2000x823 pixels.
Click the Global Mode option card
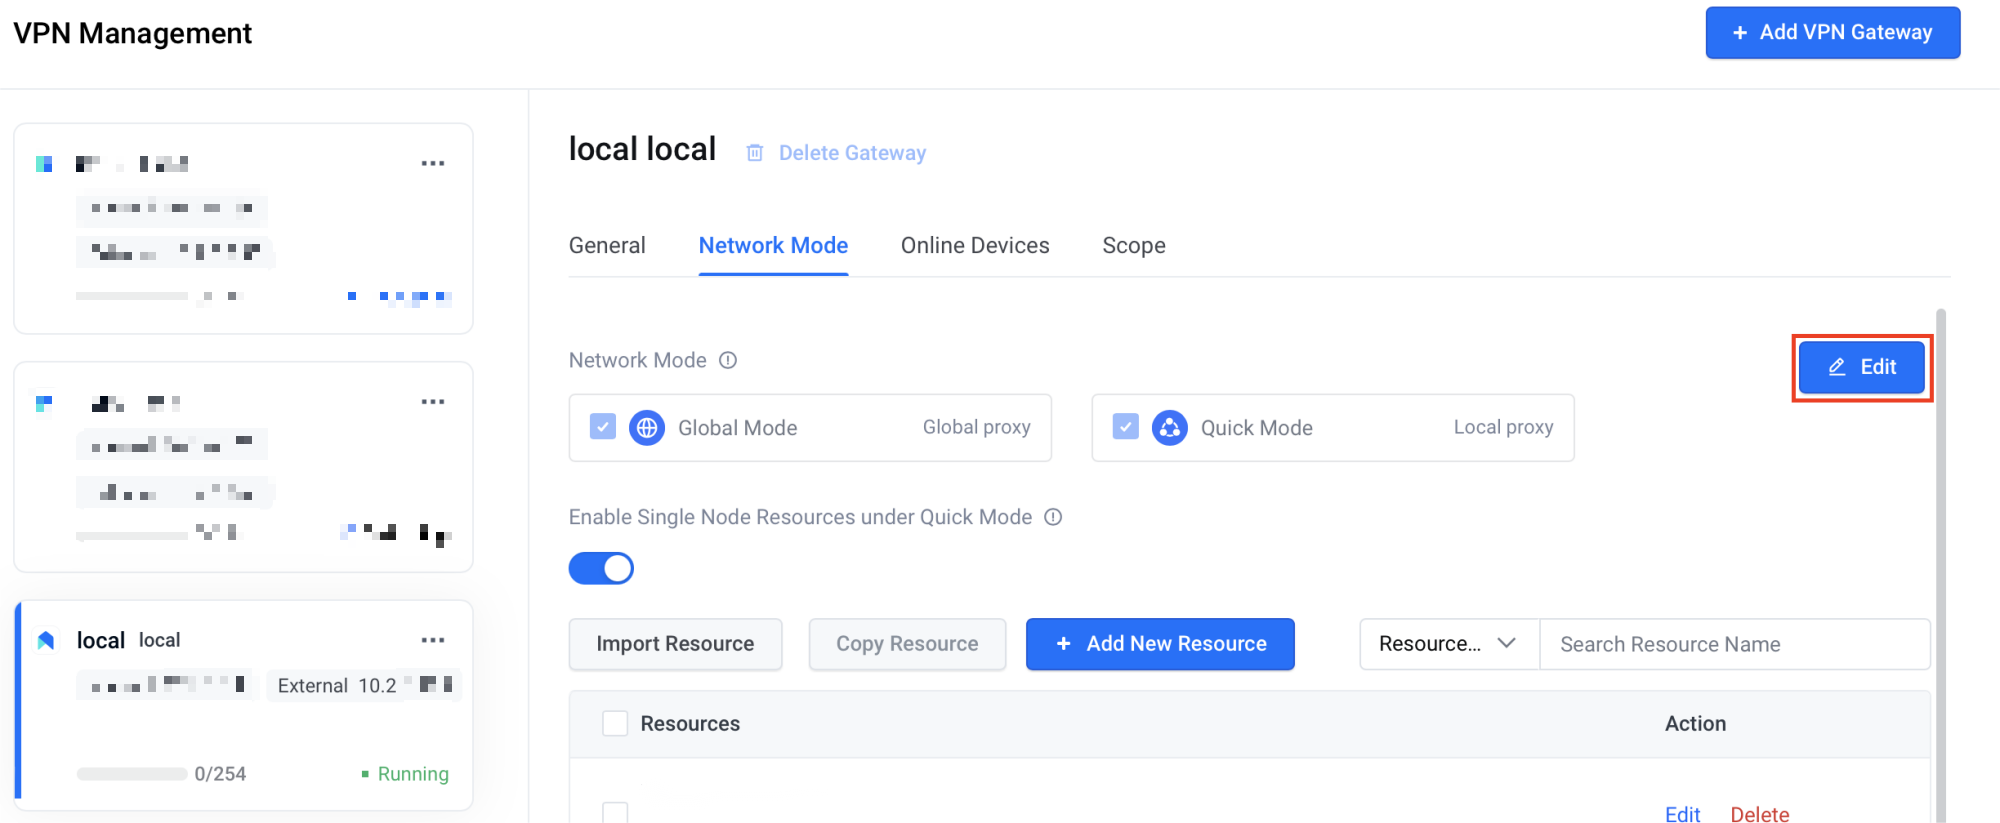[x=810, y=428]
